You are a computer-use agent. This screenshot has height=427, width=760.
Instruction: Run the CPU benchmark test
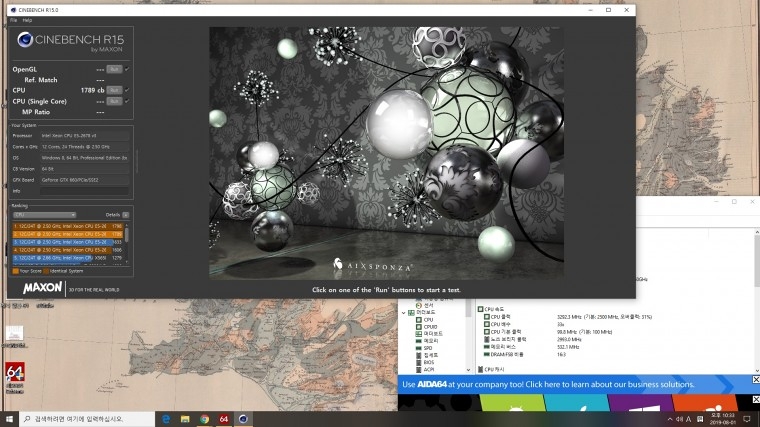click(114, 90)
